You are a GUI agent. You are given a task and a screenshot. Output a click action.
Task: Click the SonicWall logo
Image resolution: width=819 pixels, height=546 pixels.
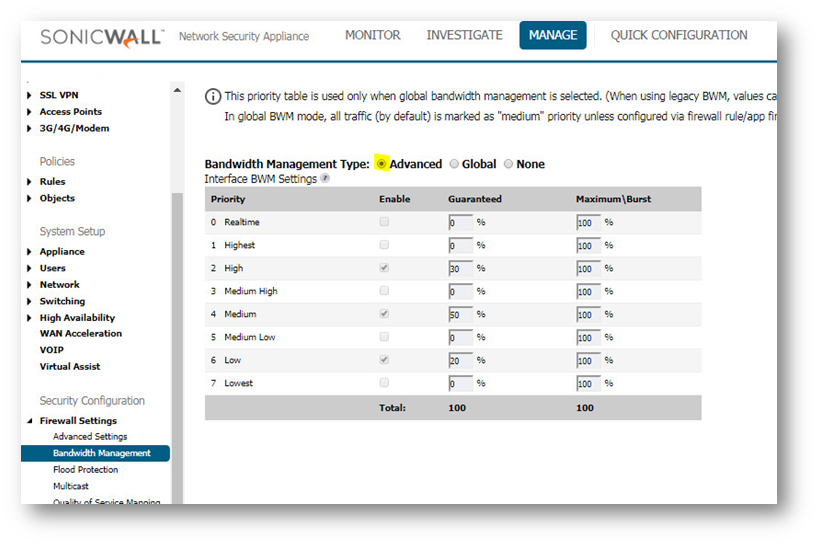101,36
